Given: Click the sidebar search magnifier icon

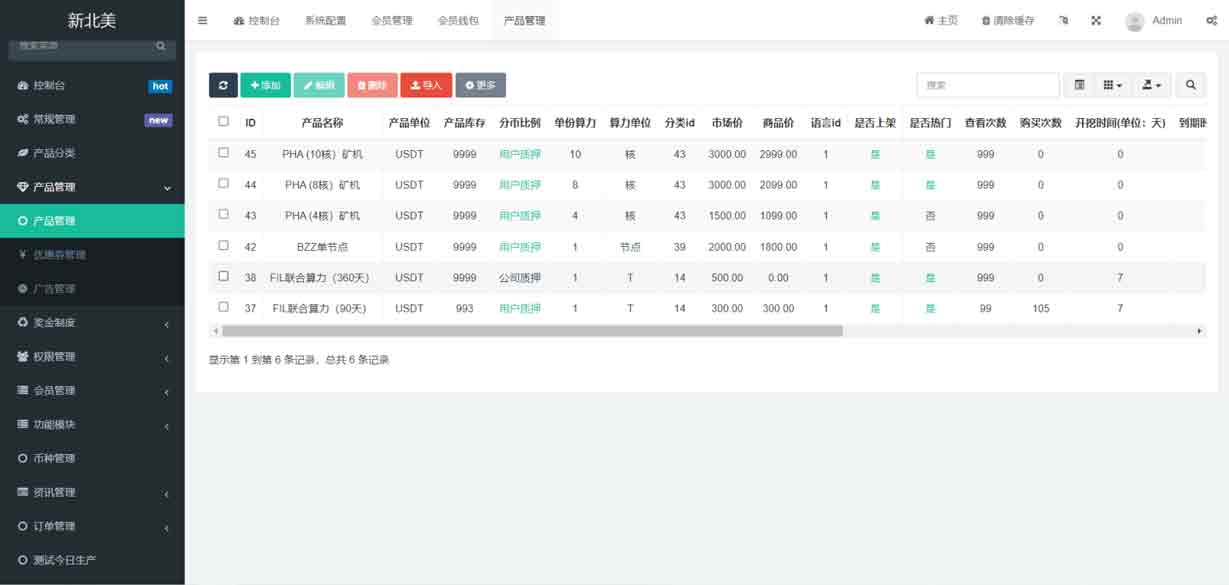Looking at the screenshot, I should [161, 45].
